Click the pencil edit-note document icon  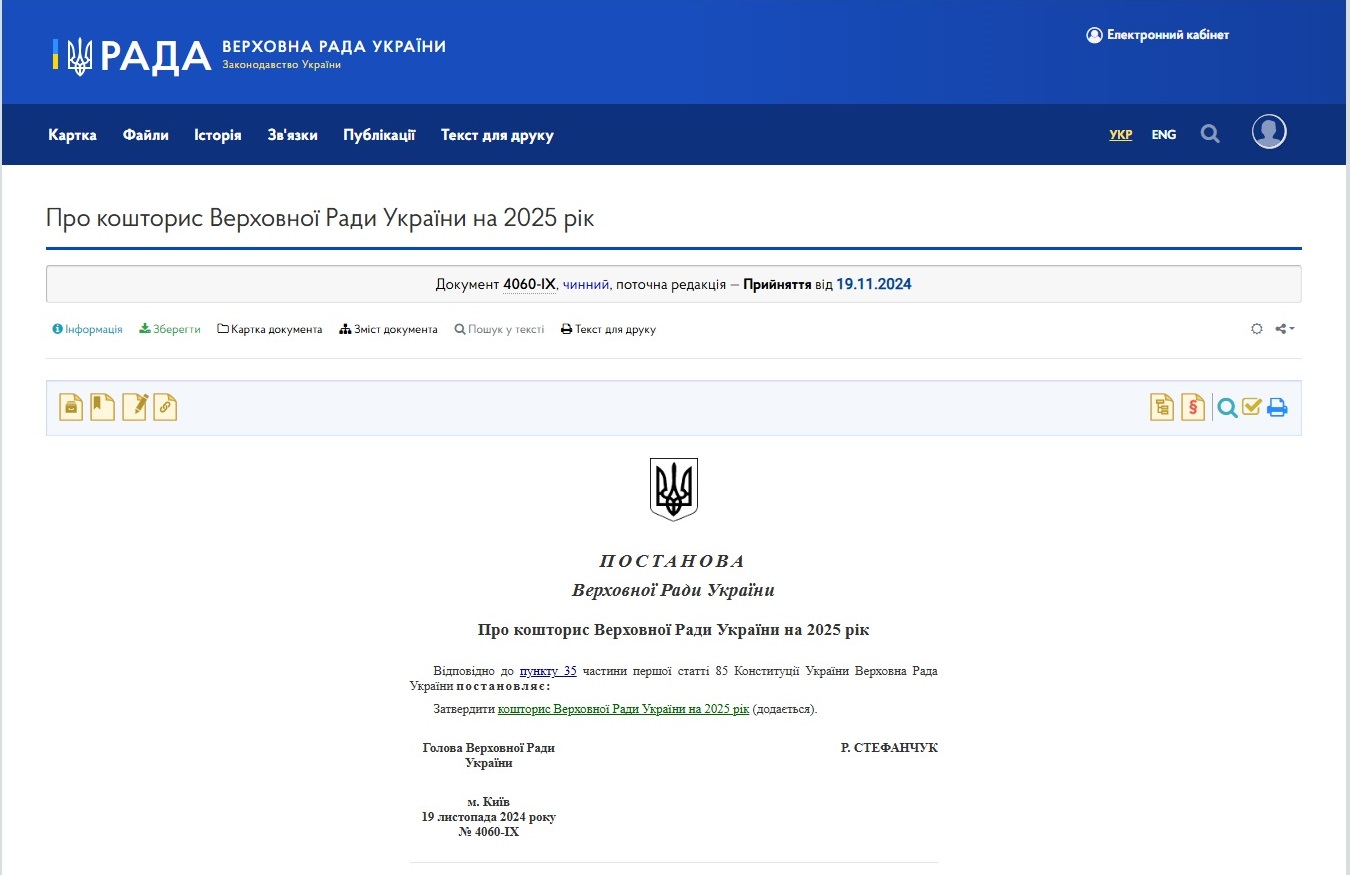pos(134,407)
